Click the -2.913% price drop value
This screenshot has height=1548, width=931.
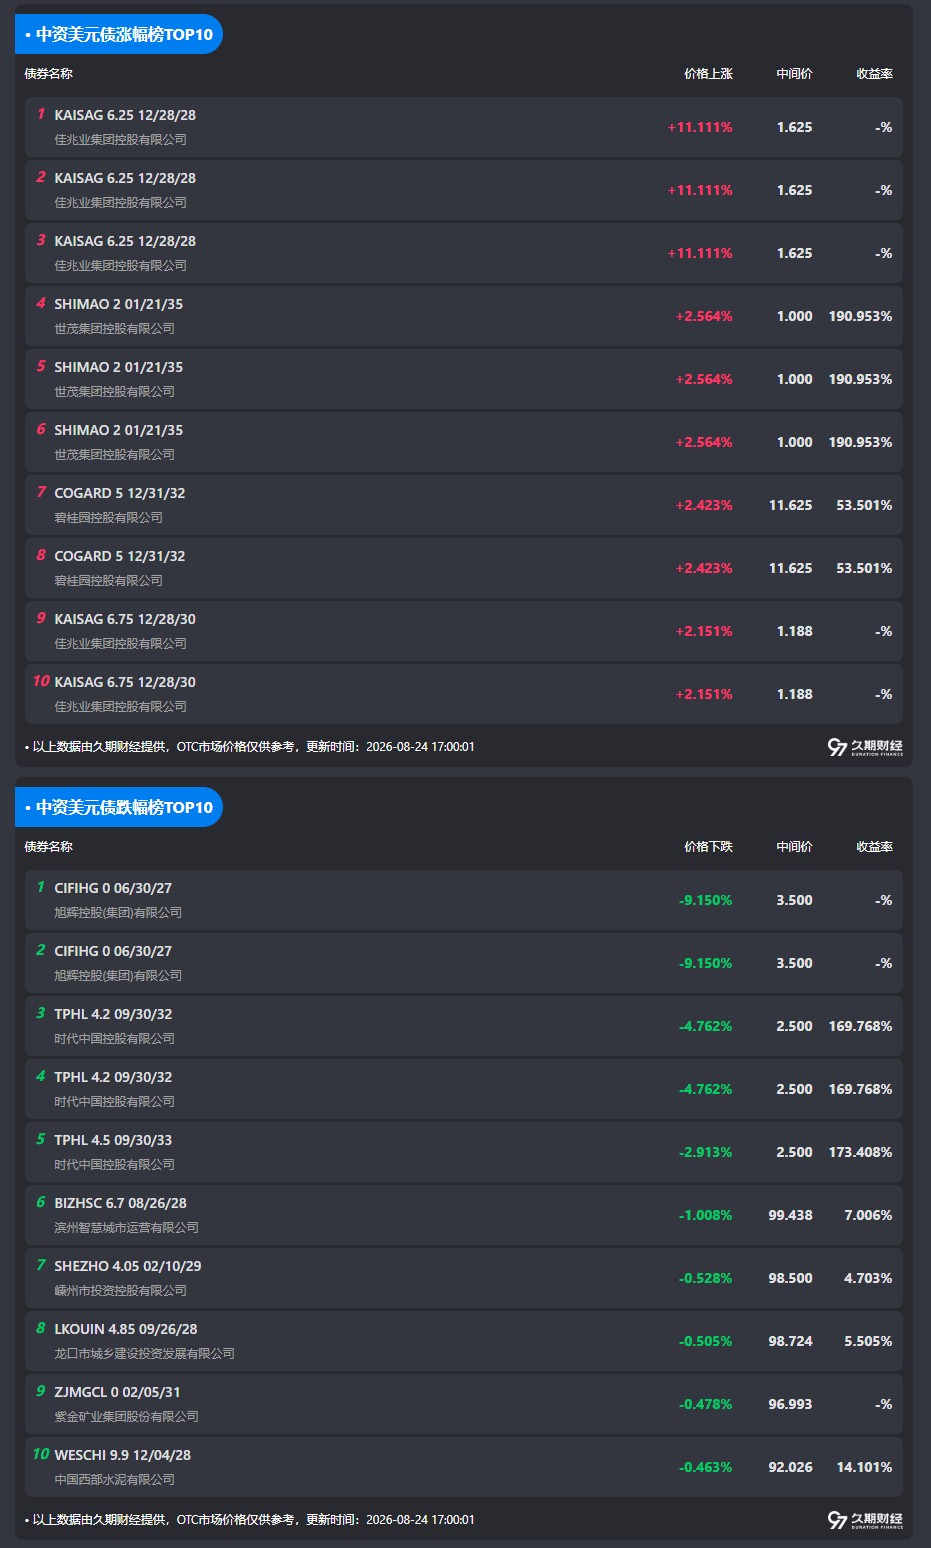(705, 1152)
